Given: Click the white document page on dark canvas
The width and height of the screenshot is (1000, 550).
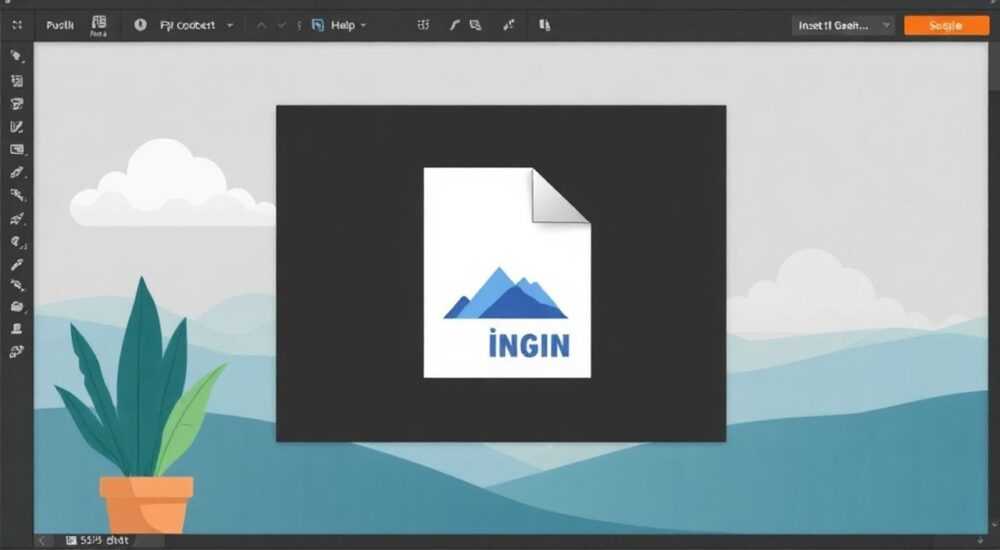Looking at the screenshot, I should [x=507, y=272].
